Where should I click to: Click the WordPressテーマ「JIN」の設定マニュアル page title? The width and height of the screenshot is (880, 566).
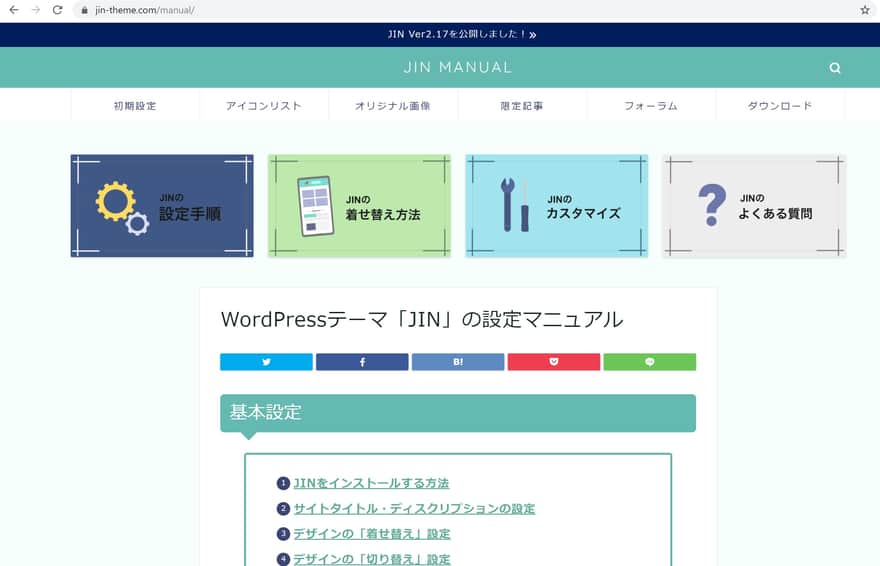tap(422, 319)
